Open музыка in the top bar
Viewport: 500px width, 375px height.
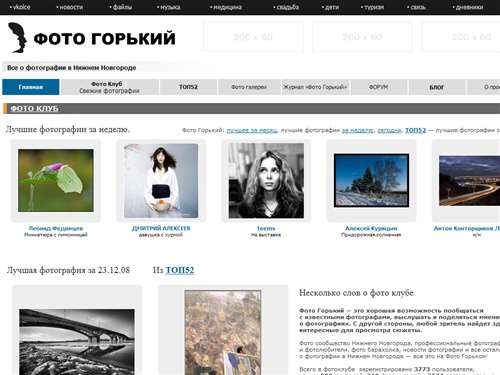tap(170, 7)
